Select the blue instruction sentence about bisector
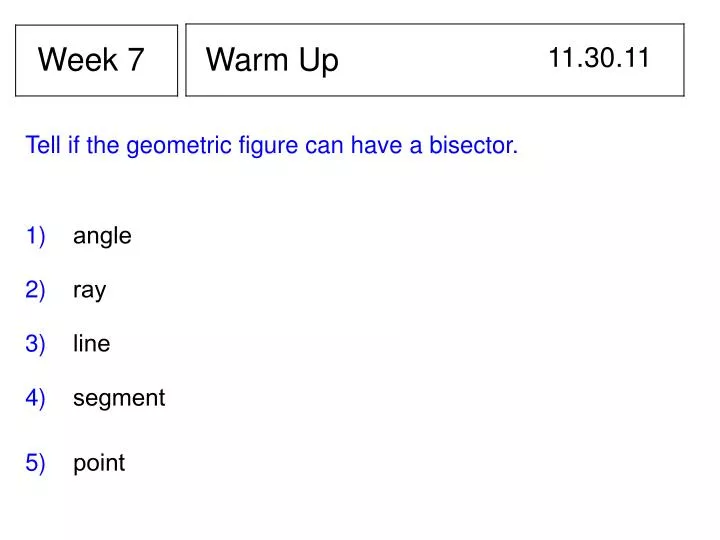This screenshot has height=540, width=720. point(272,146)
